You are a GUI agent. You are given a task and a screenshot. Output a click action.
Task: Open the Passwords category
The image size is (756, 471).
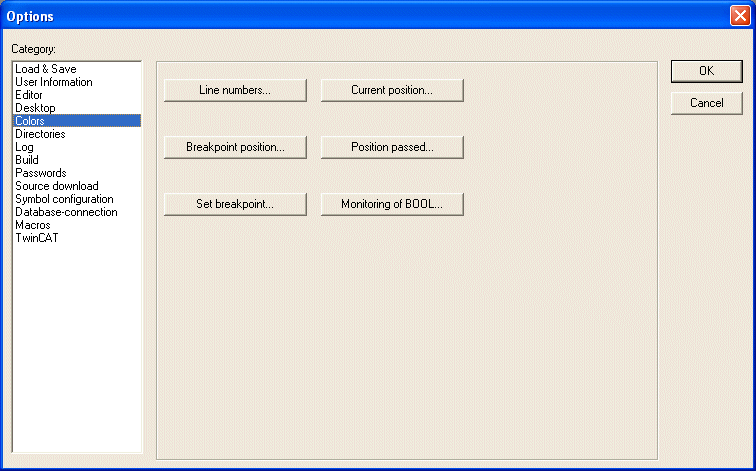[x=77, y=173]
